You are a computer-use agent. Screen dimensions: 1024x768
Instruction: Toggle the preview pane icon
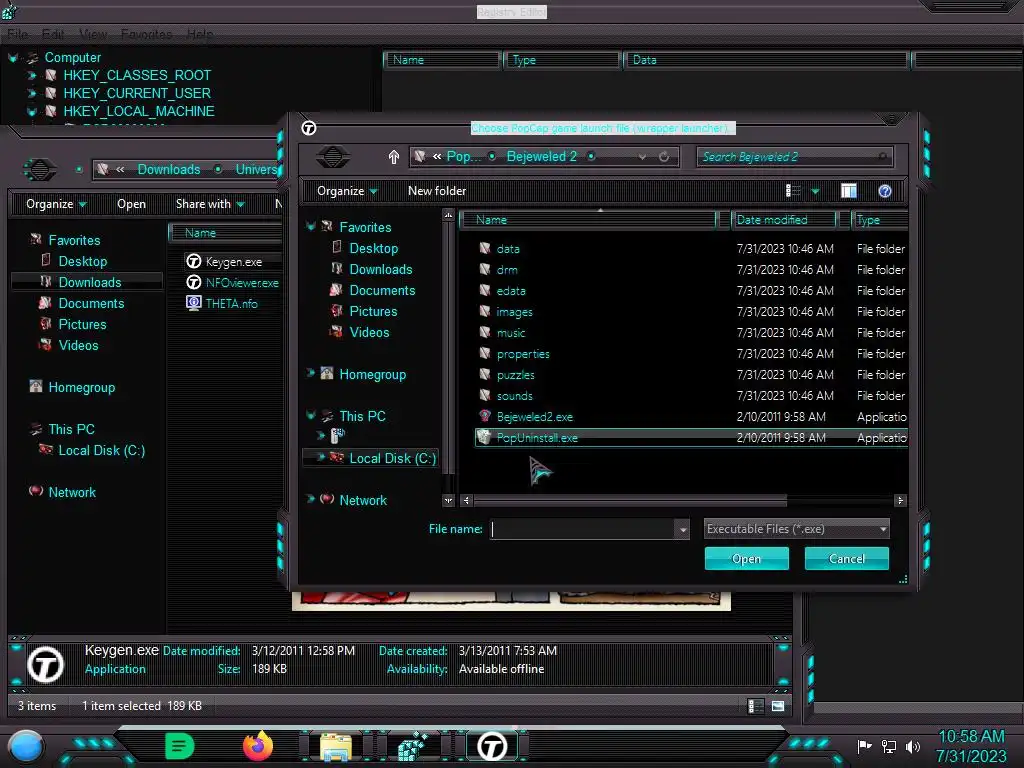click(x=848, y=191)
